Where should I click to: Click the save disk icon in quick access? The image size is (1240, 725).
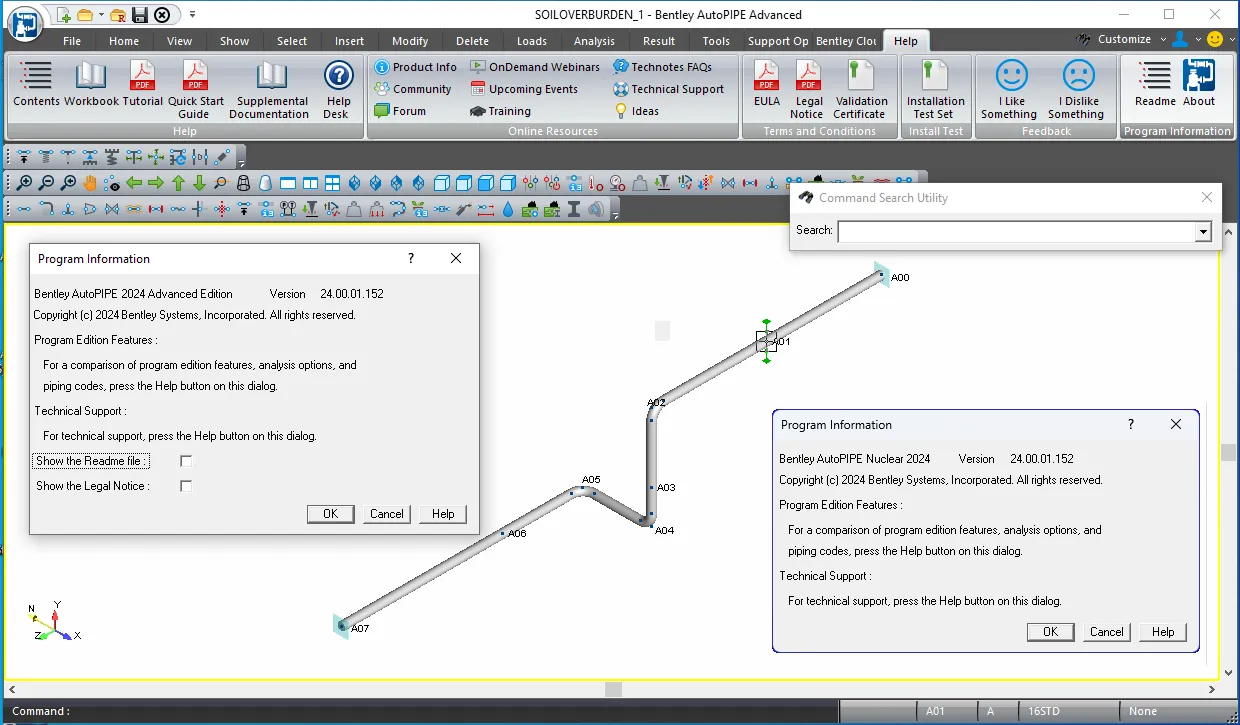140,15
